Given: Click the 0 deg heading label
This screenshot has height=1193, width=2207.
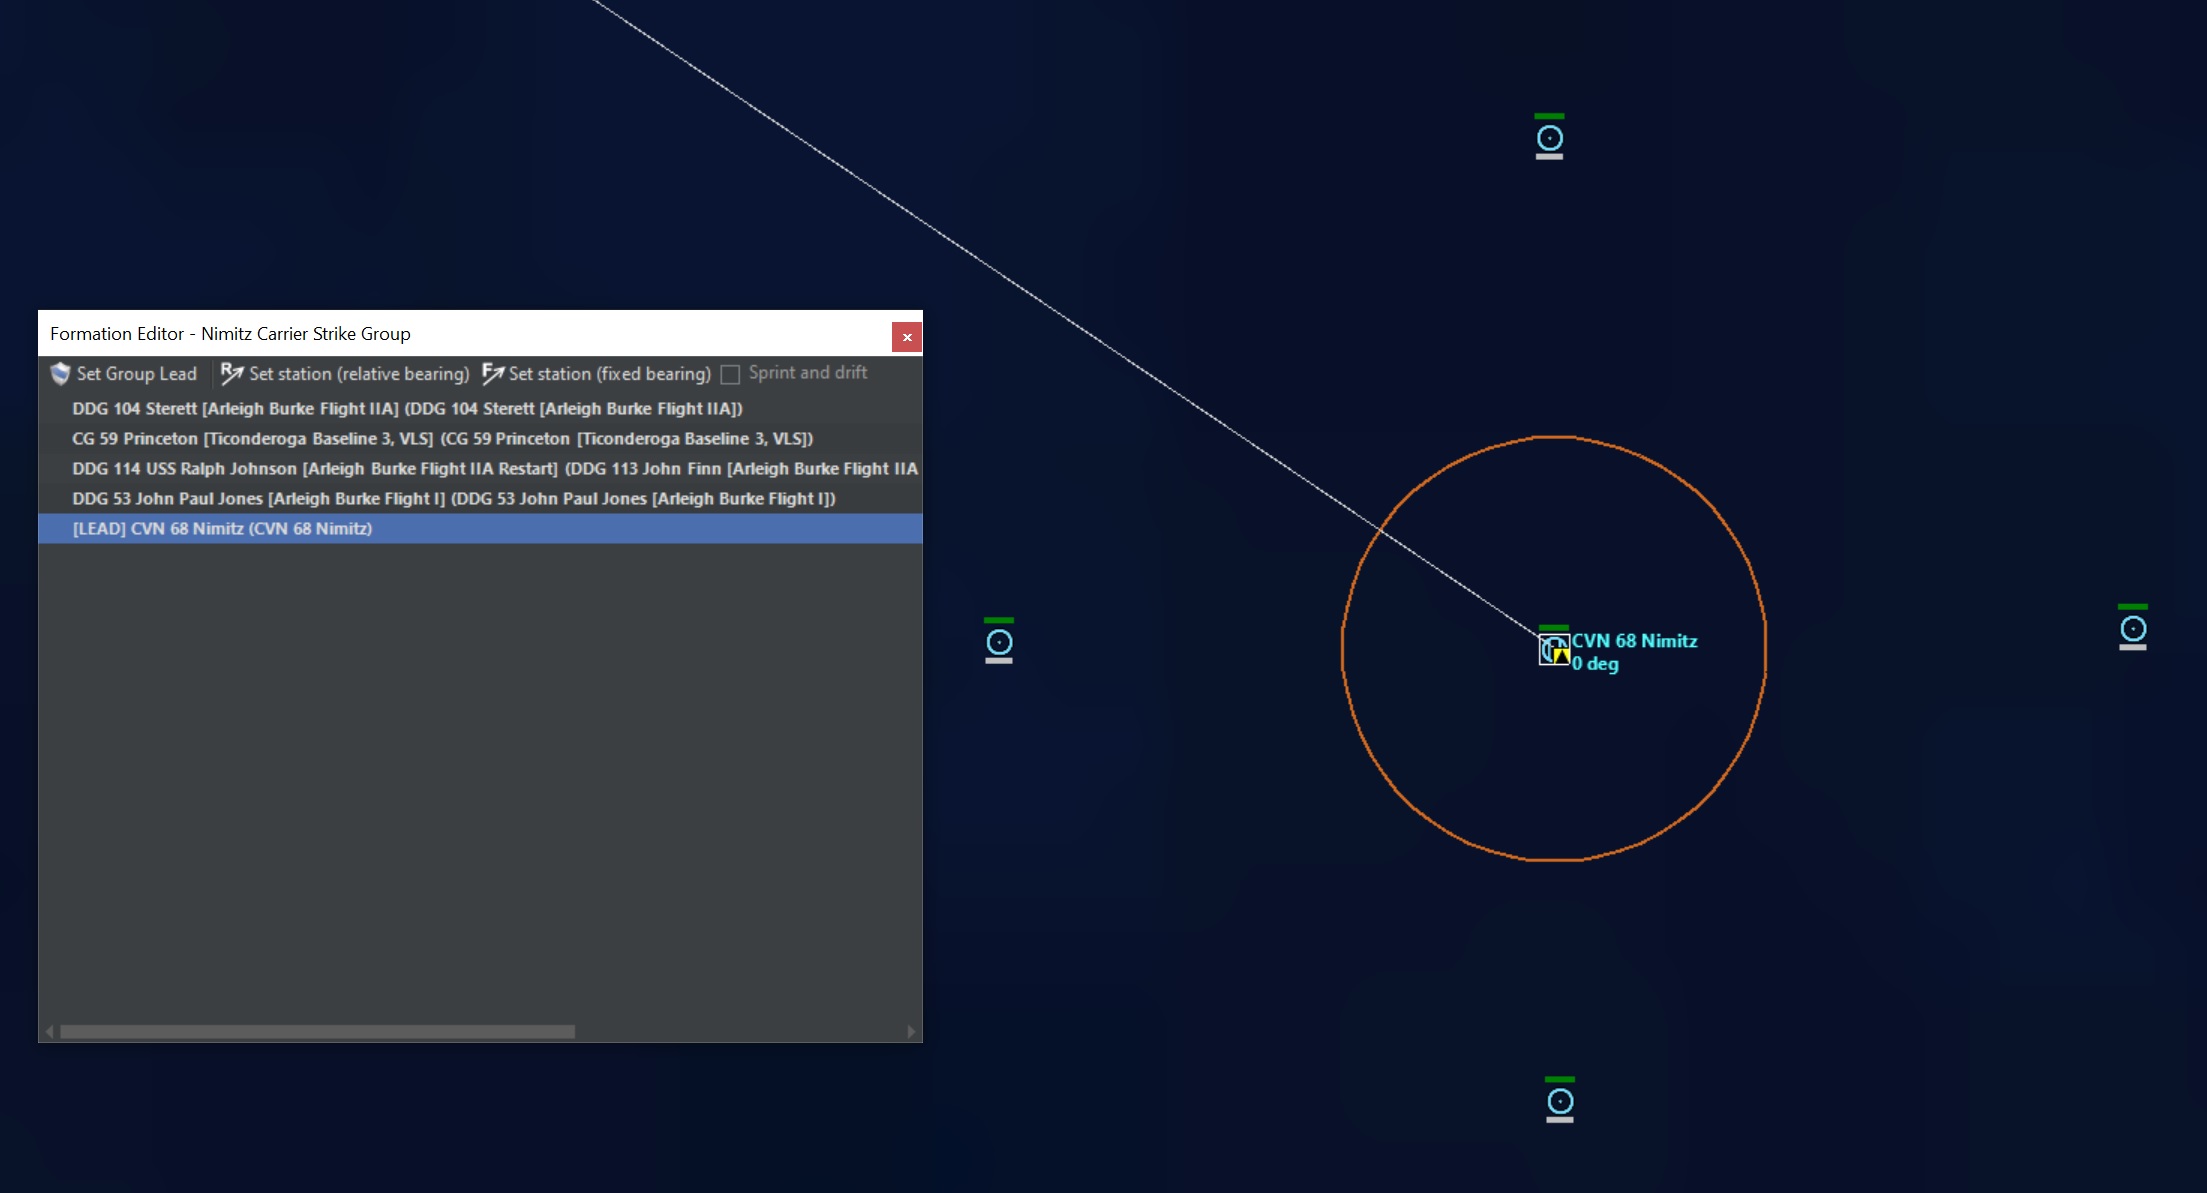Looking at the screenshot, I should (1595, 664).
